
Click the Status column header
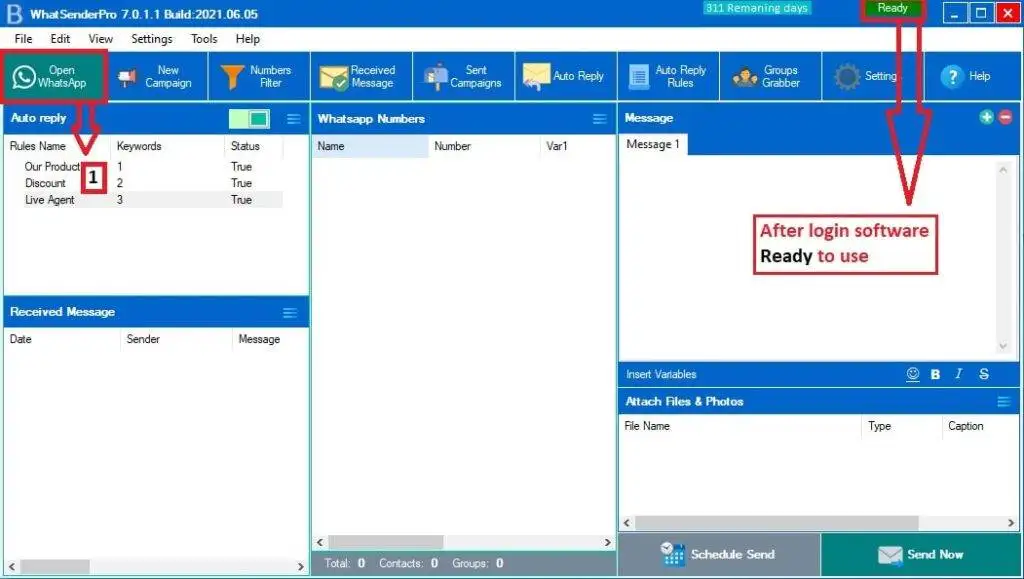click(x=253, y=146)
